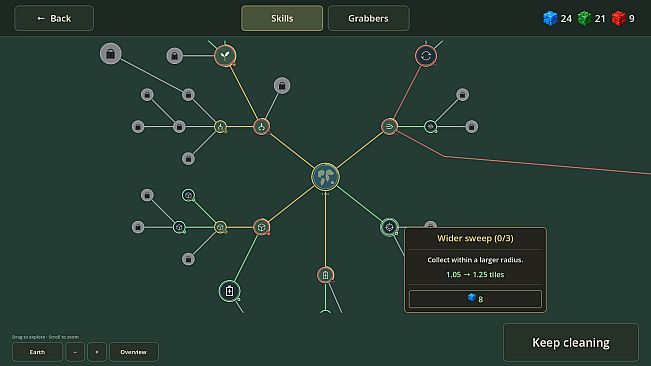This screenshot has height=366, width=651.
Task: Click the red cube resource counter
Action: 623,18
